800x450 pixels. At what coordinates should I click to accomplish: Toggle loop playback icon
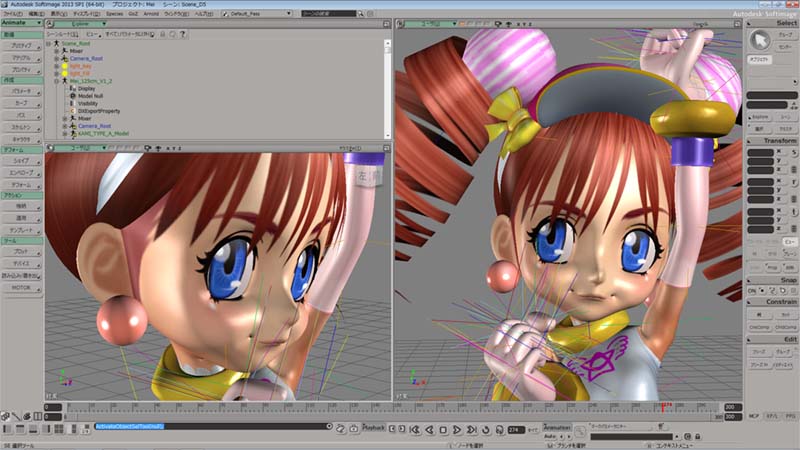pyautogui.click(x=486, y=430)
